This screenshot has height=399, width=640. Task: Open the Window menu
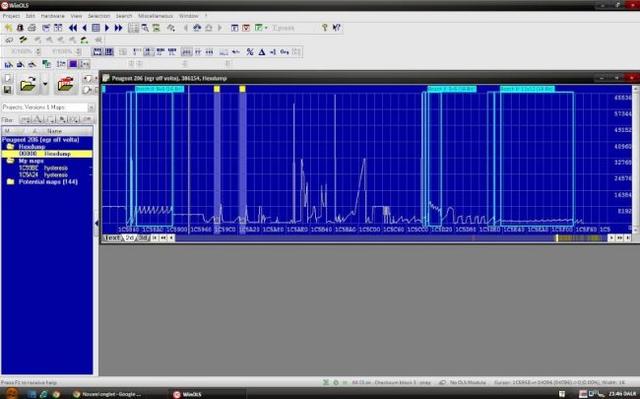tap(189, 16)
